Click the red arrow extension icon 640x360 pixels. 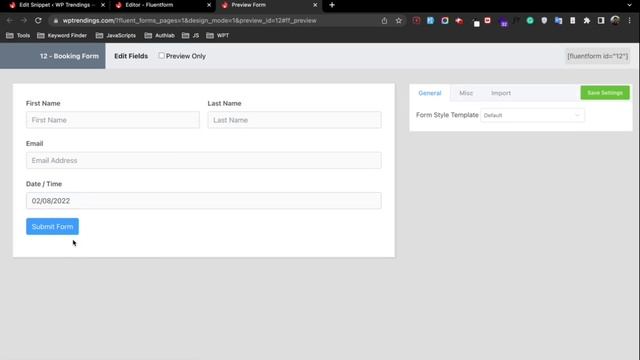[459, 20]
